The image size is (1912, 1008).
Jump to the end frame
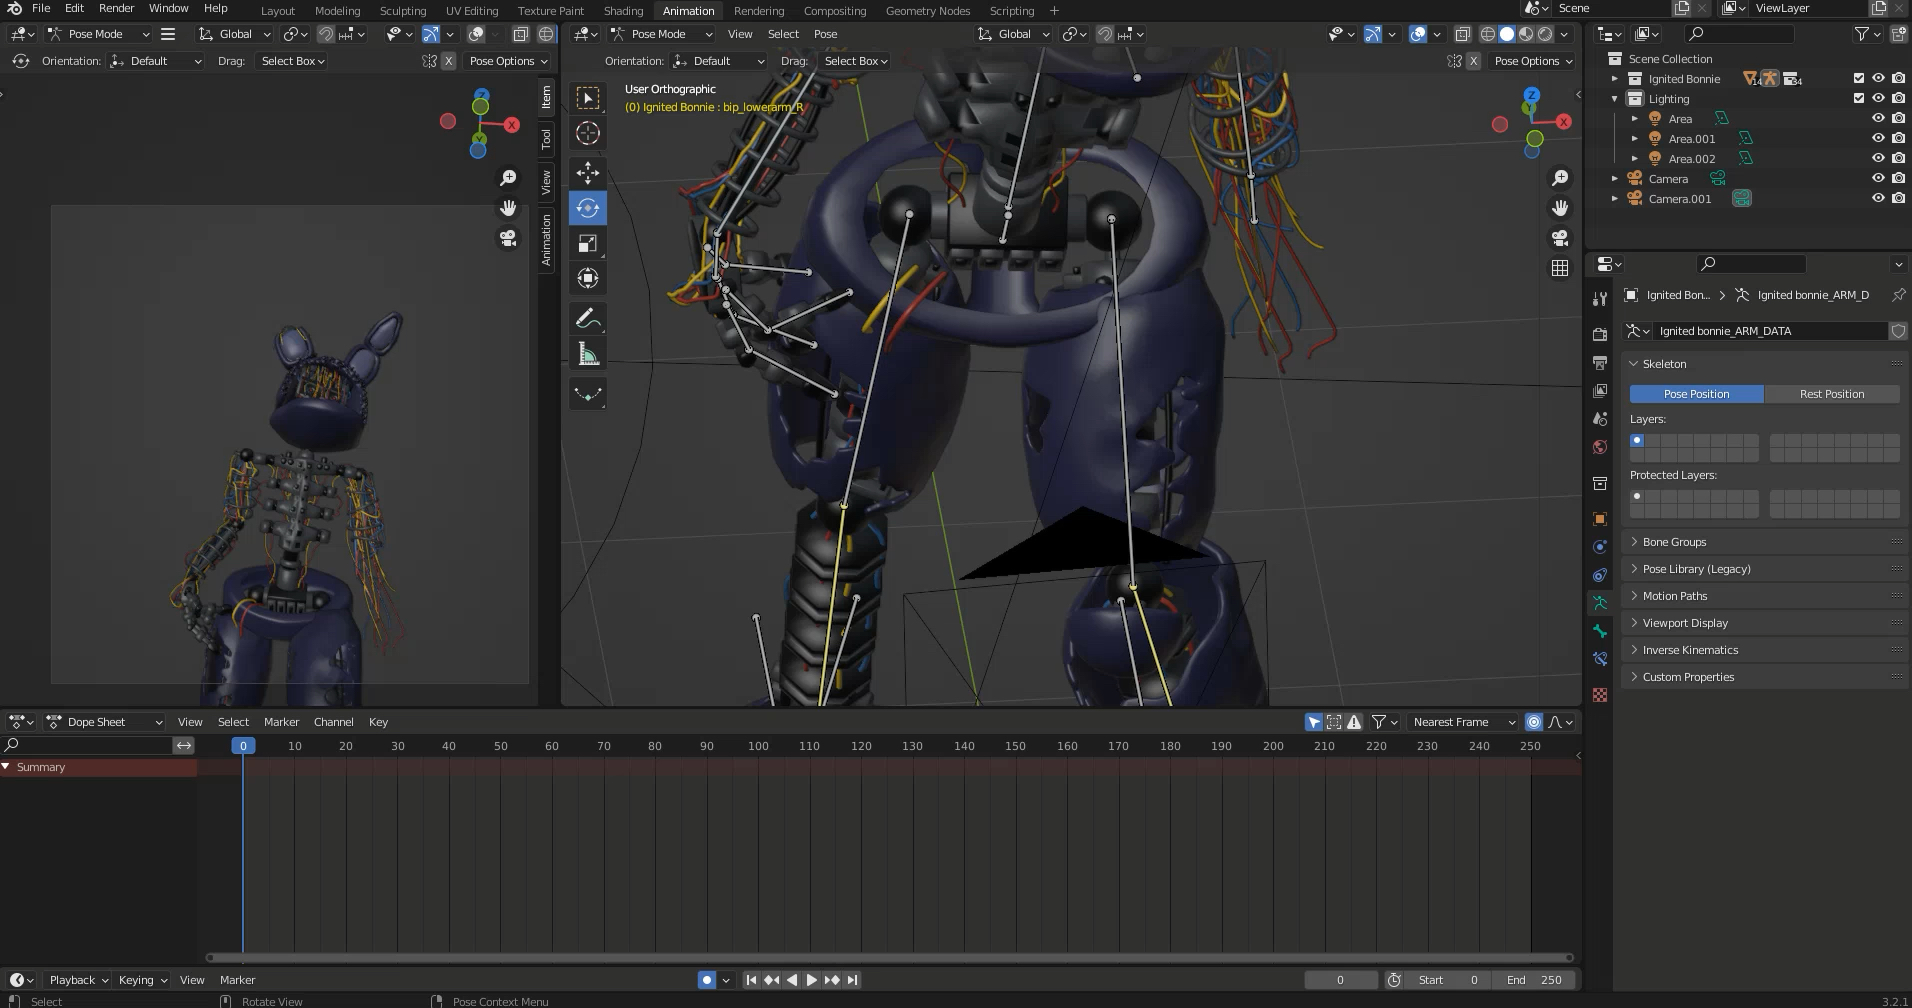[852, 980]
